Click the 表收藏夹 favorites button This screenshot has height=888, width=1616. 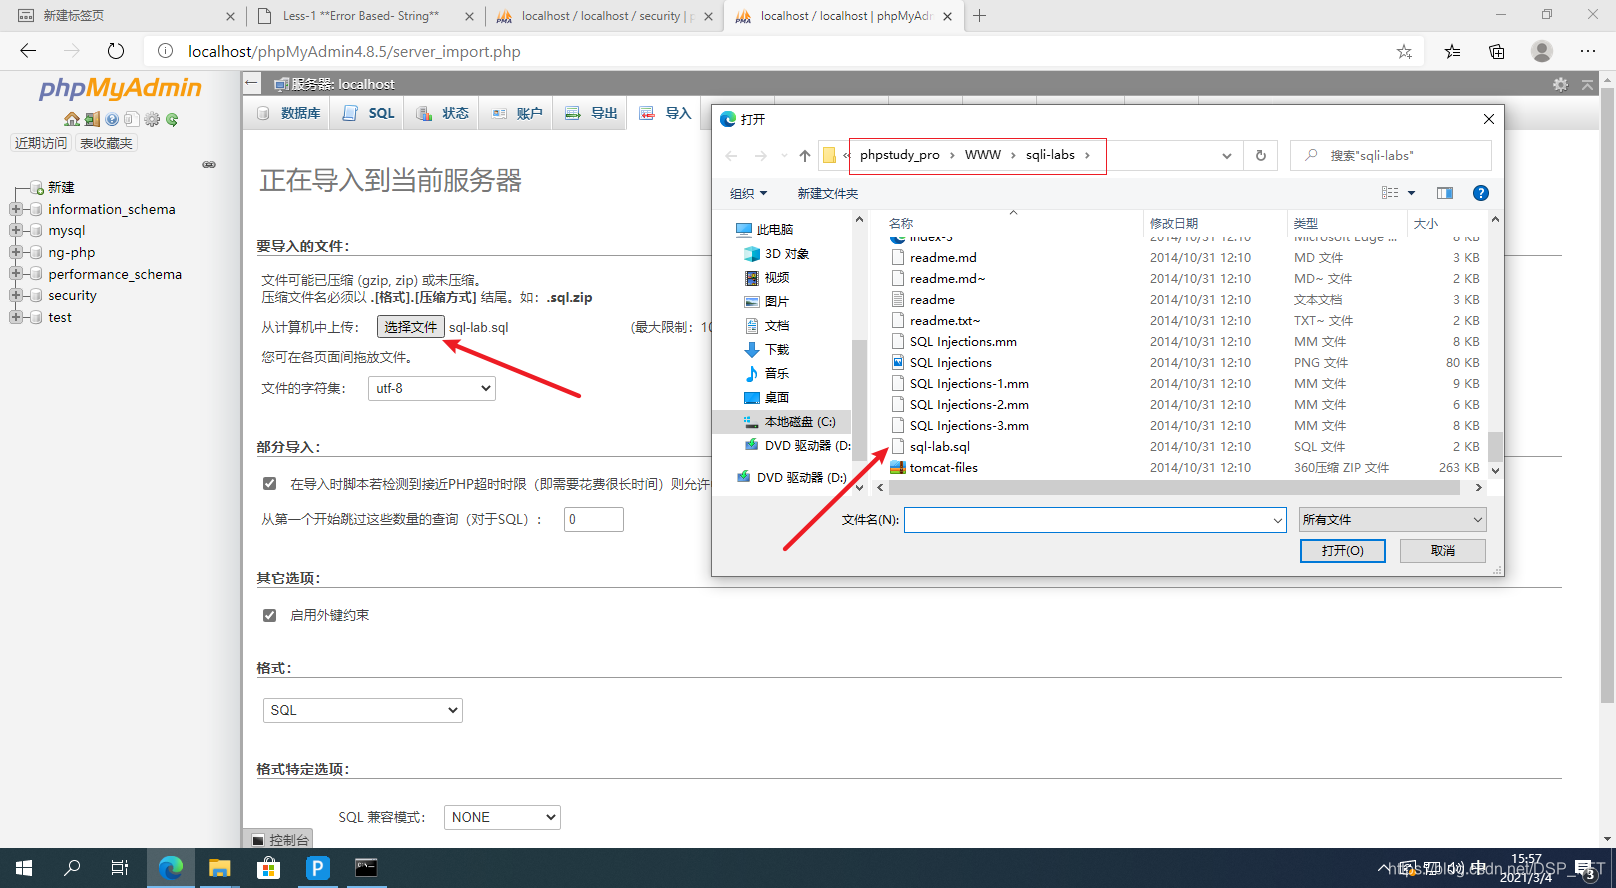tap(106, 143)
